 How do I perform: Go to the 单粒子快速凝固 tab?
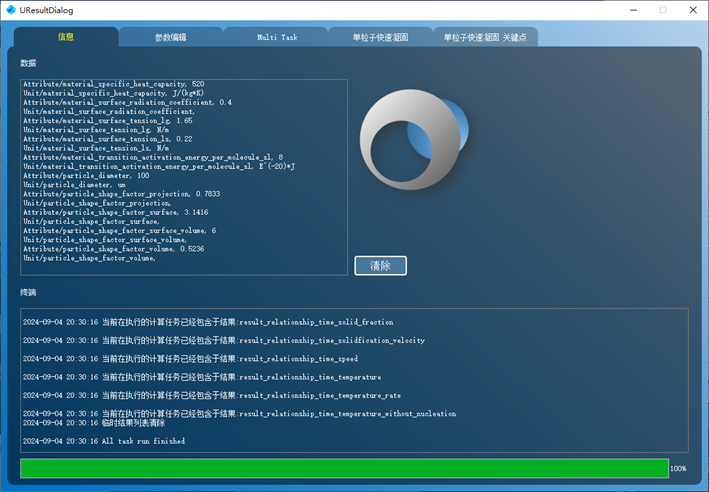click(381, 37)
